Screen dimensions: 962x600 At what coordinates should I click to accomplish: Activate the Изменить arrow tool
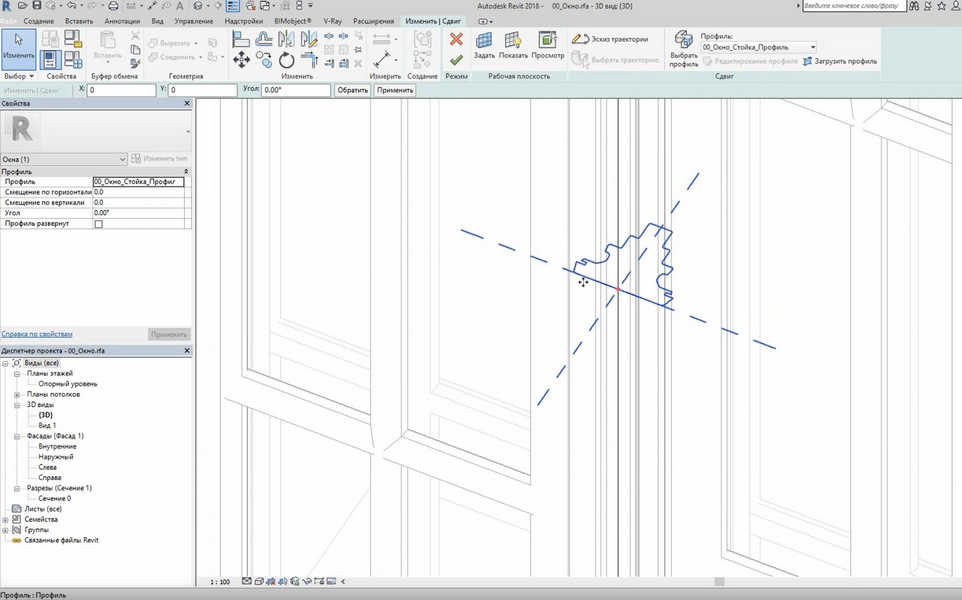click(17, 44)
